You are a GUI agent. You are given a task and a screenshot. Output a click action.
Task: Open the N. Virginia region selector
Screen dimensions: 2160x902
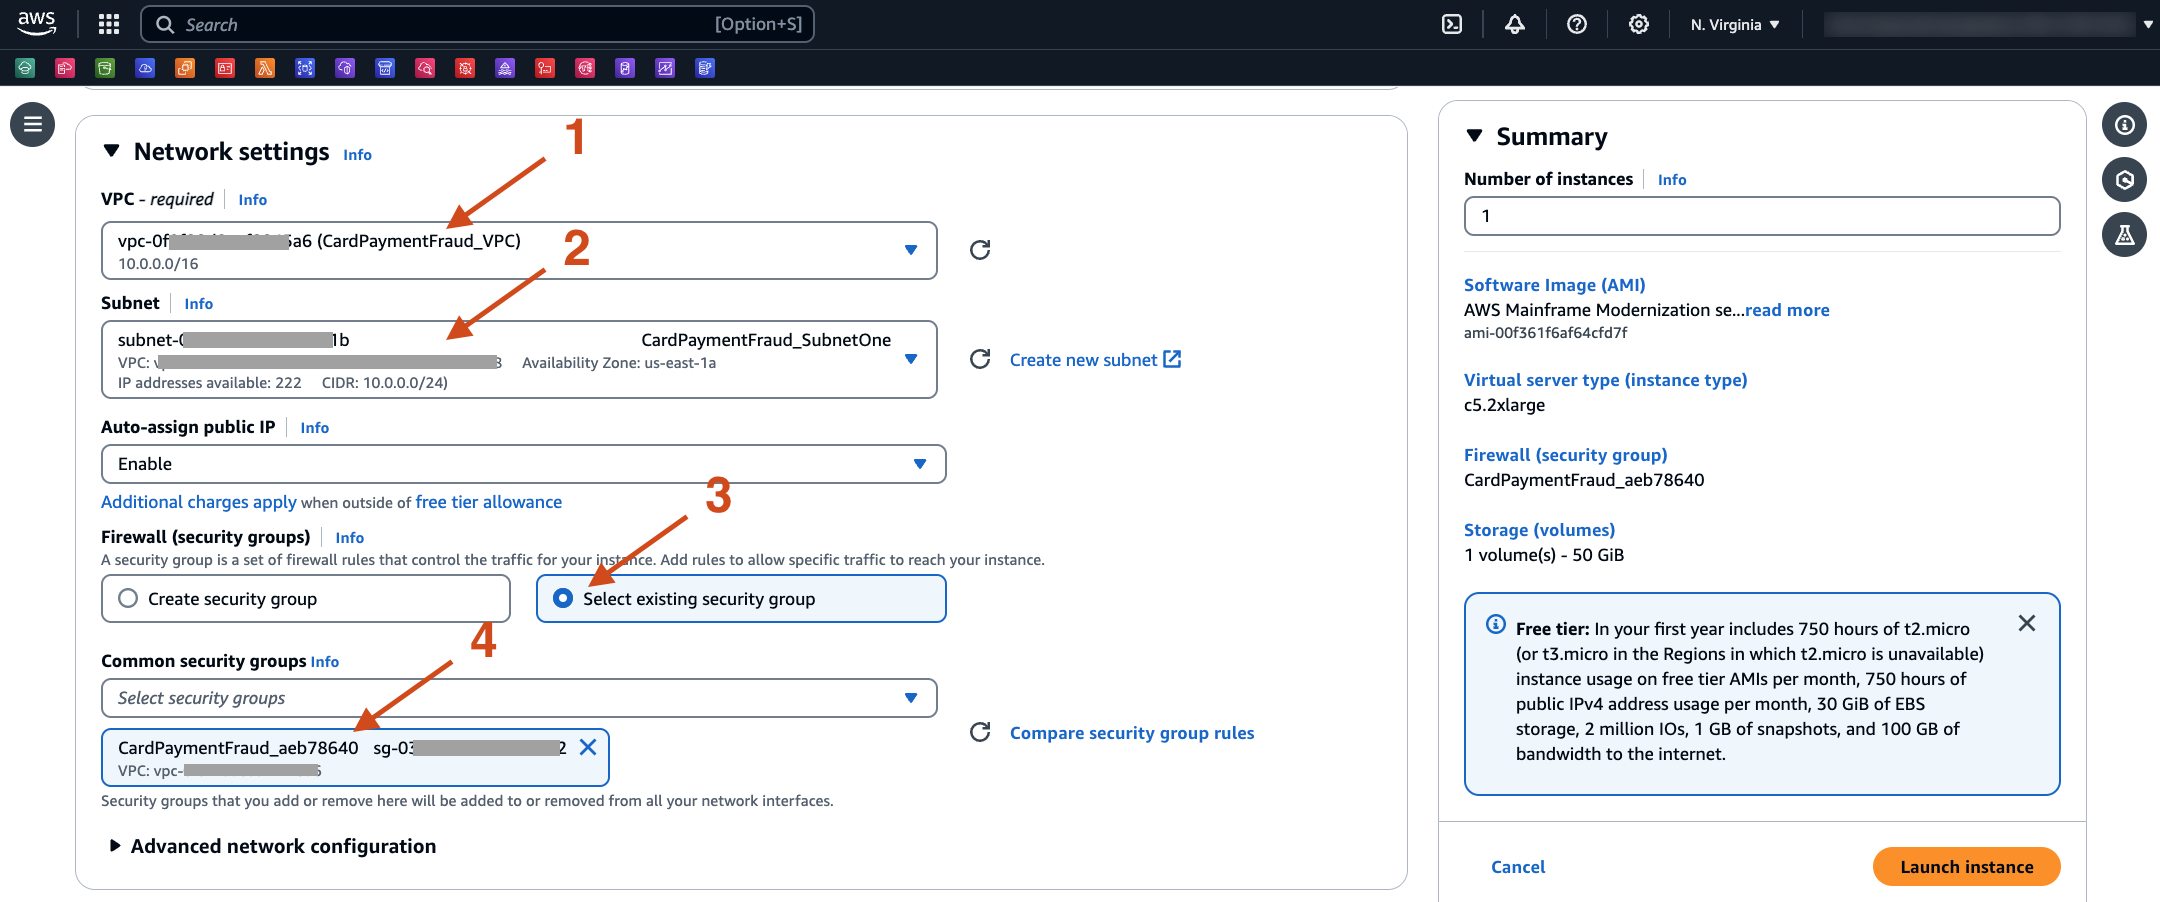1735,24
